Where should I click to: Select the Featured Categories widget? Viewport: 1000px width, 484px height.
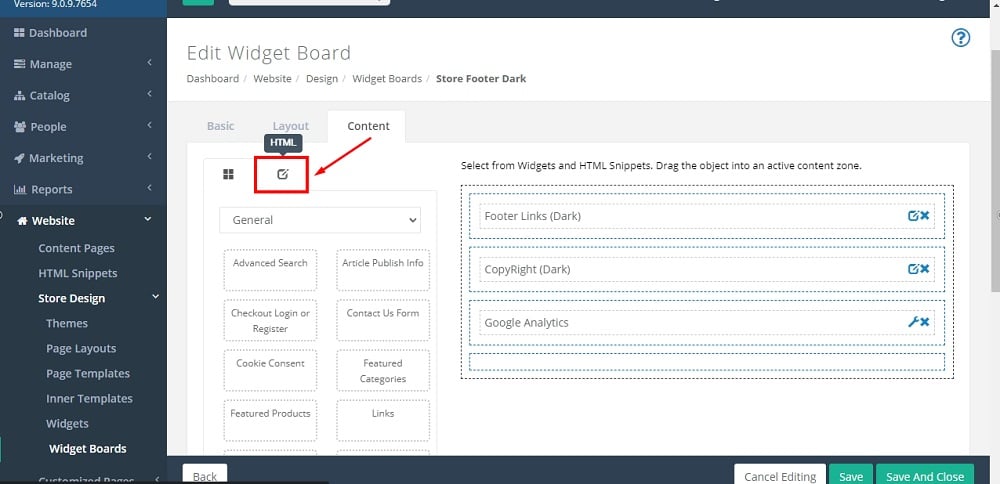click(x=383, y=370)
